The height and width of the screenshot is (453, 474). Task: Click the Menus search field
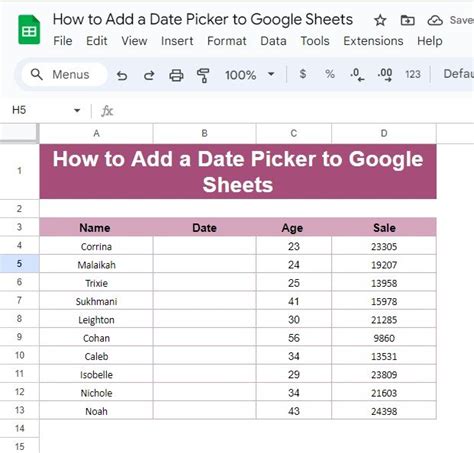tap(65, 74)
